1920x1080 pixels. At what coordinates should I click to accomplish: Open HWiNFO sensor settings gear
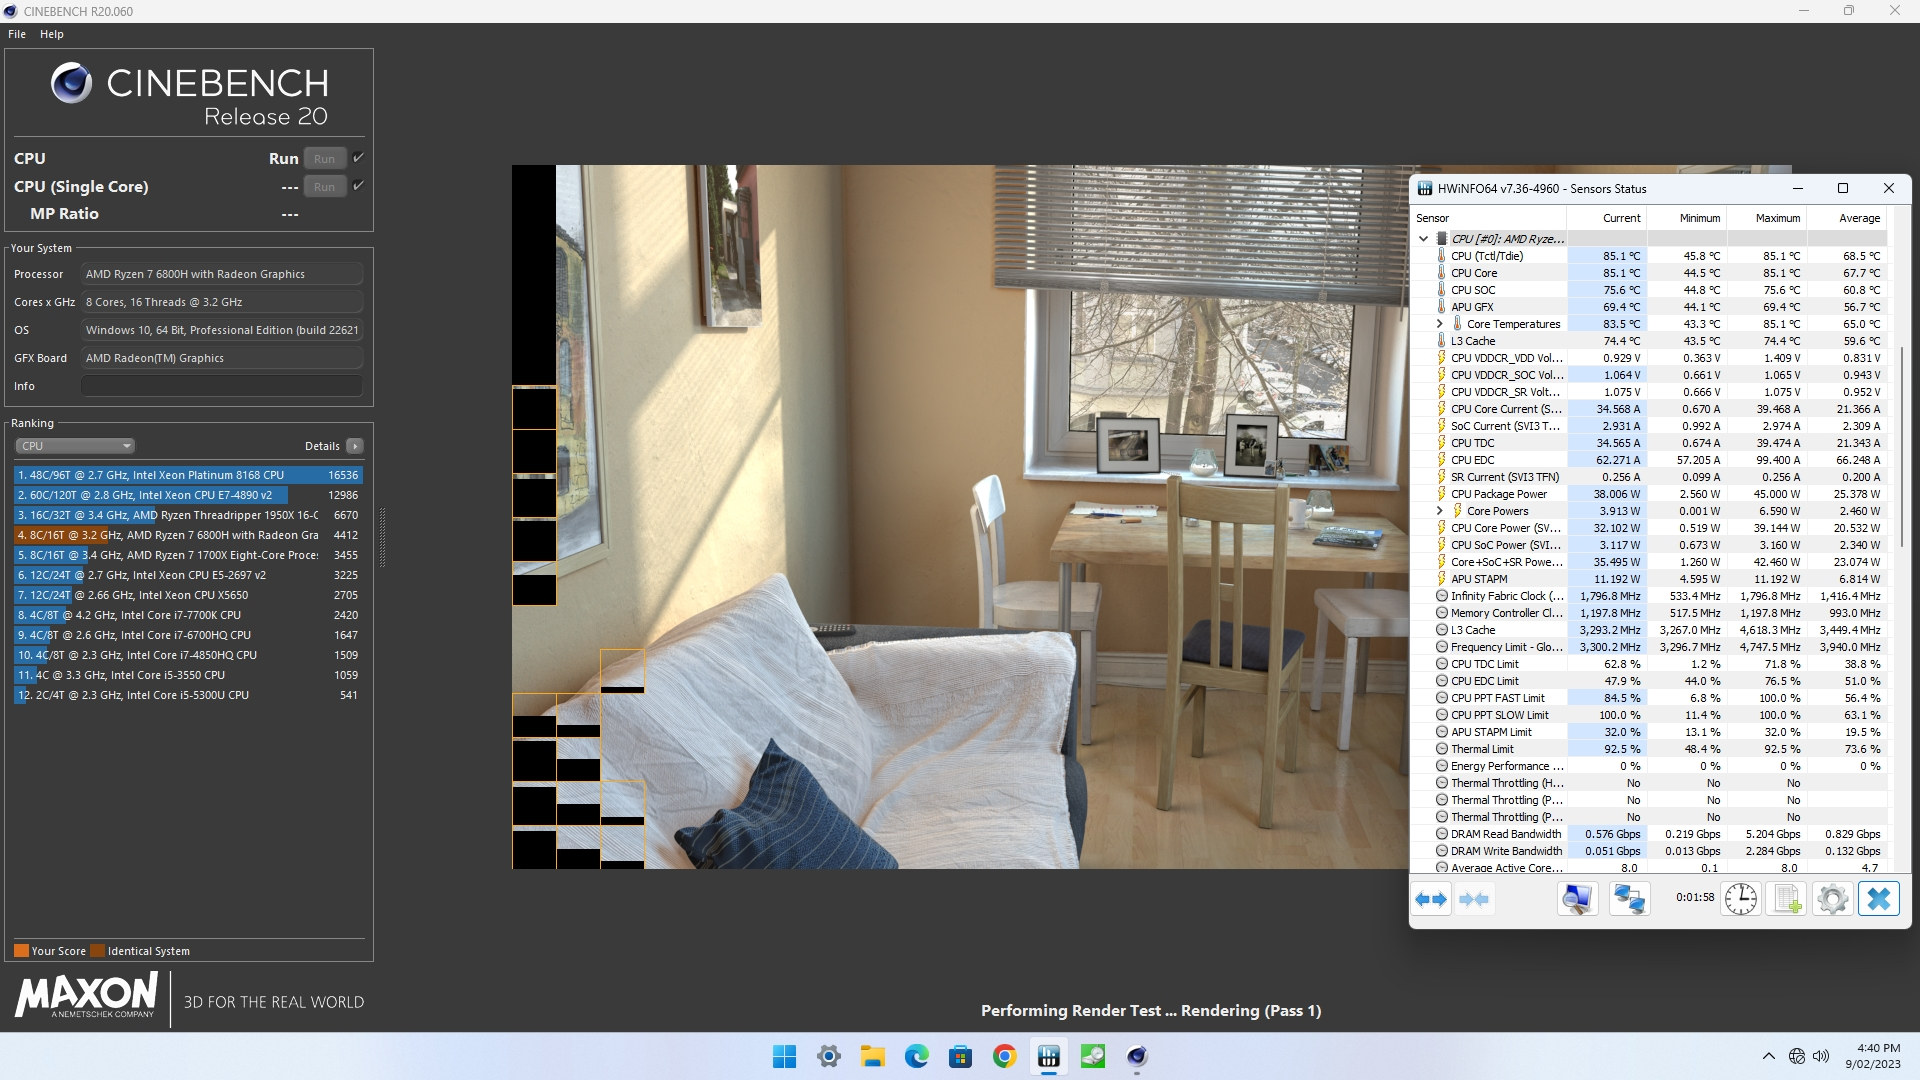1832,899
